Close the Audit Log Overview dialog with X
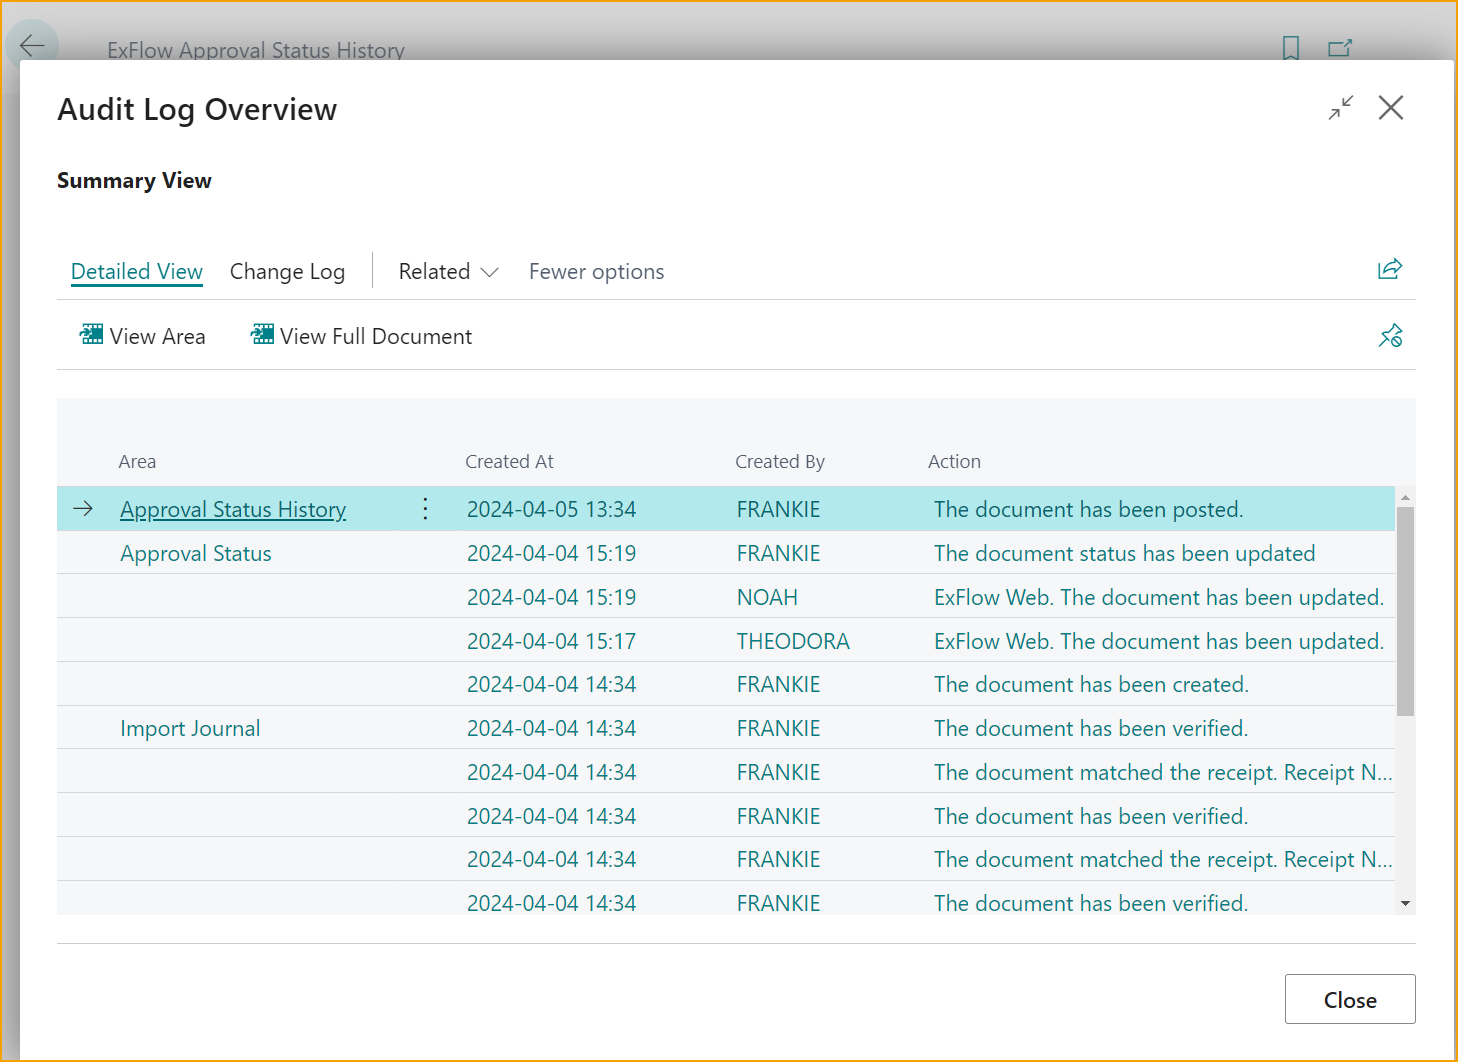Screen dimensions: 1458x1062 tap(1390, 108)
